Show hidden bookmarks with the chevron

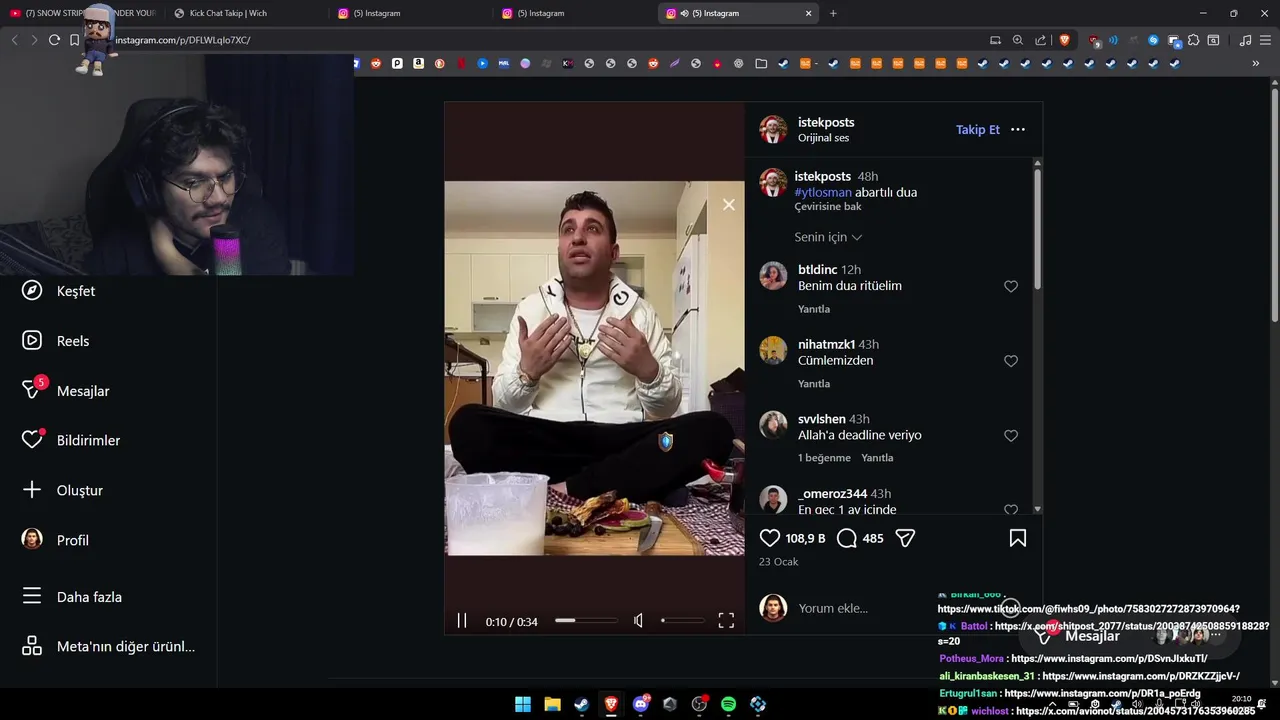coord(1256,63)
